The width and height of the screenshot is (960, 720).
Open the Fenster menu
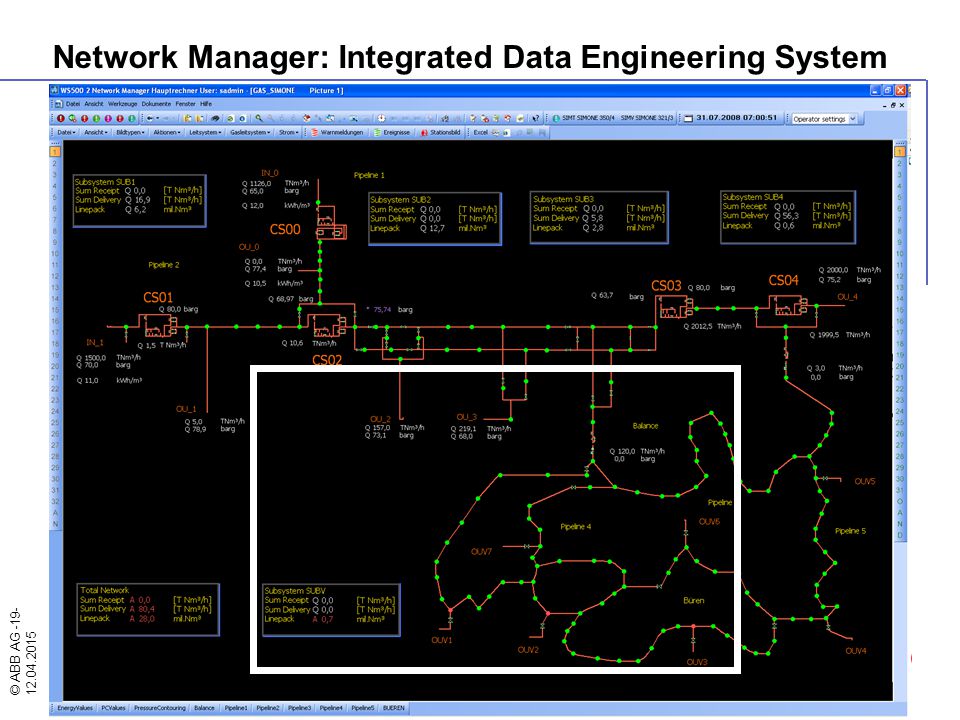pyautogui.click(x=186, y=104)
